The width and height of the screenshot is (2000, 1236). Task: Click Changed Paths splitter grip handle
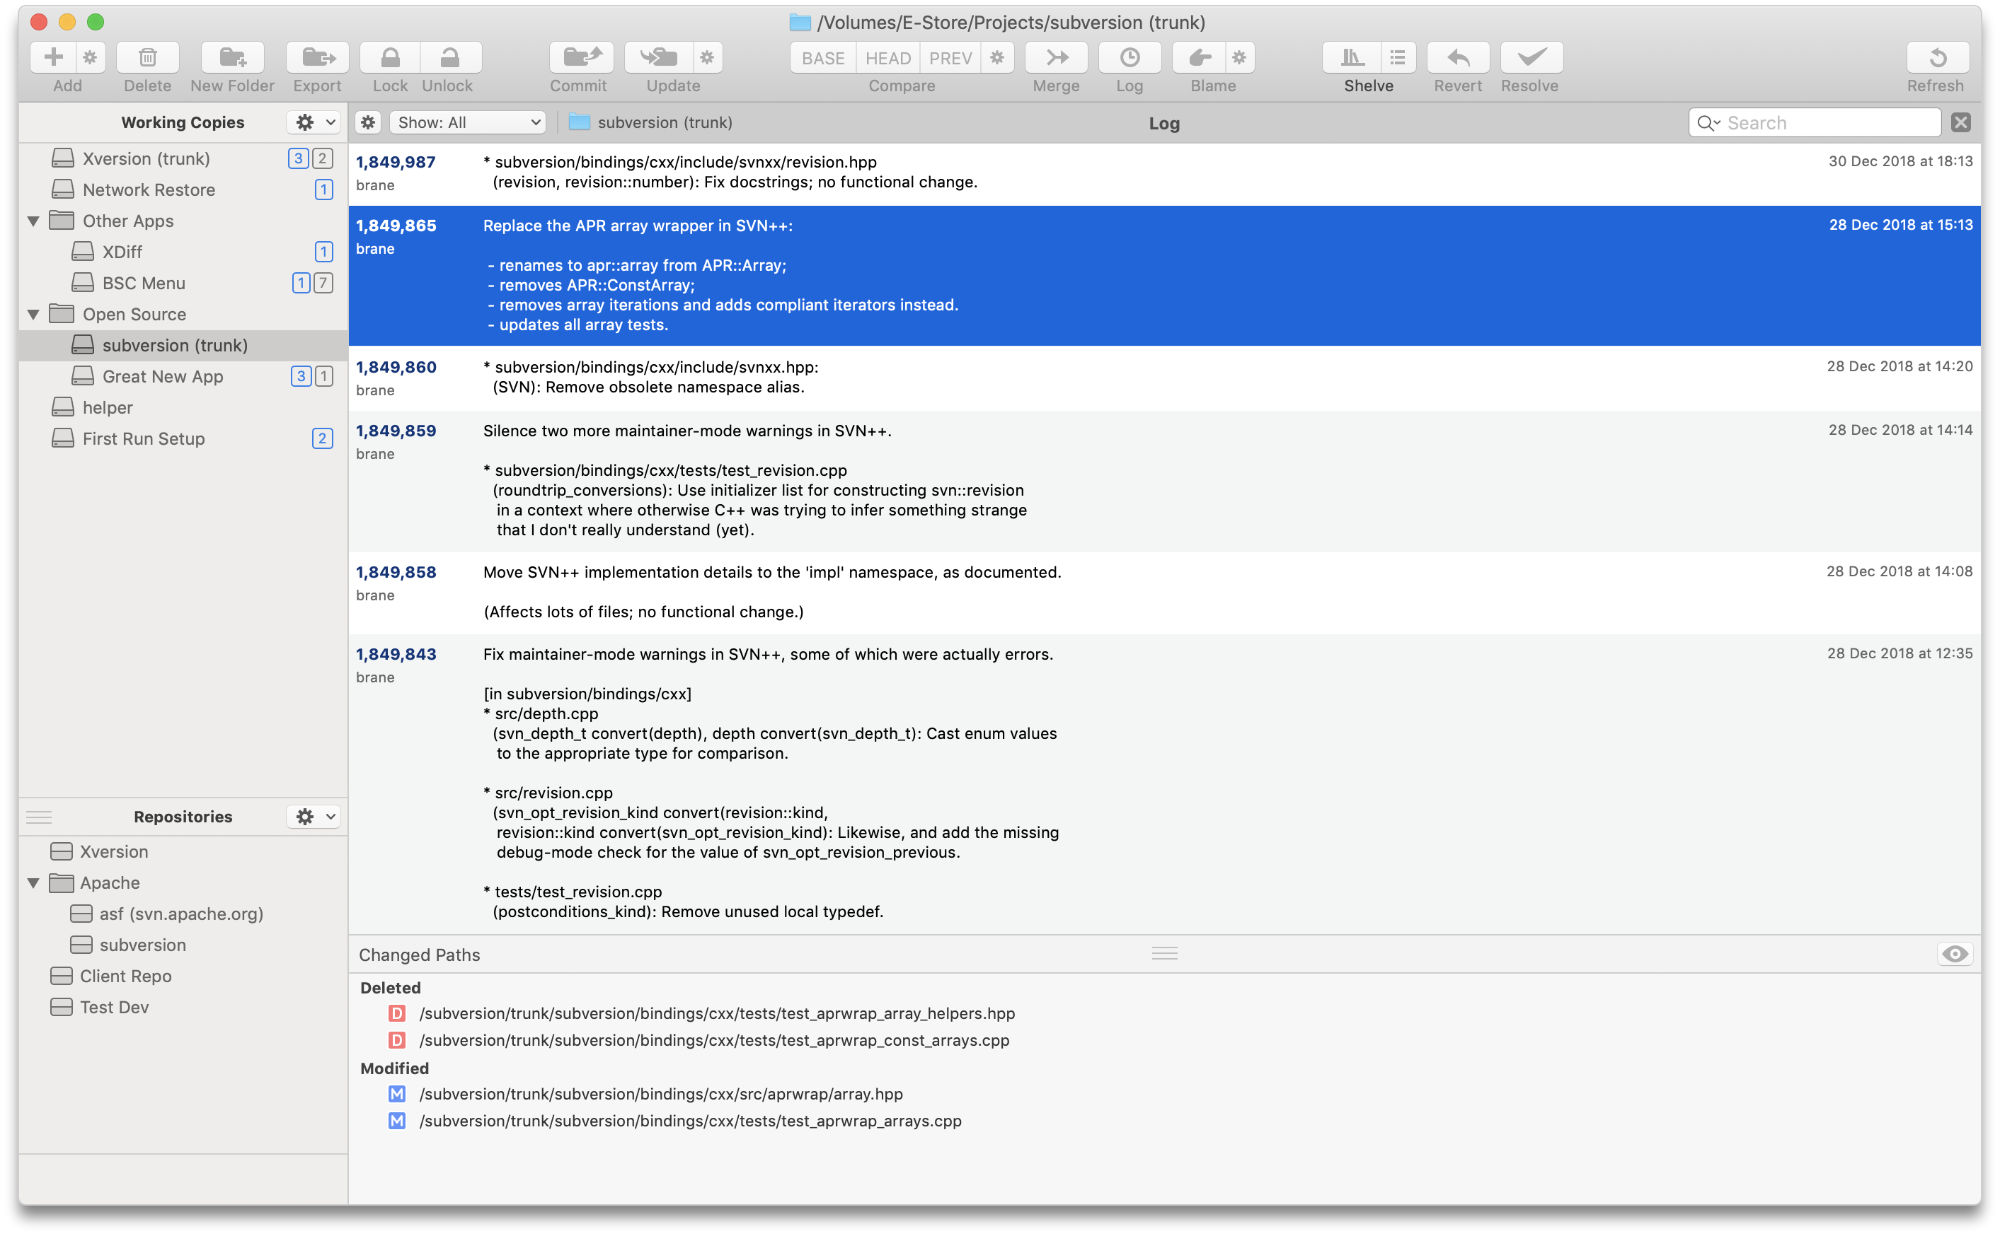(x=1165, y=954)
